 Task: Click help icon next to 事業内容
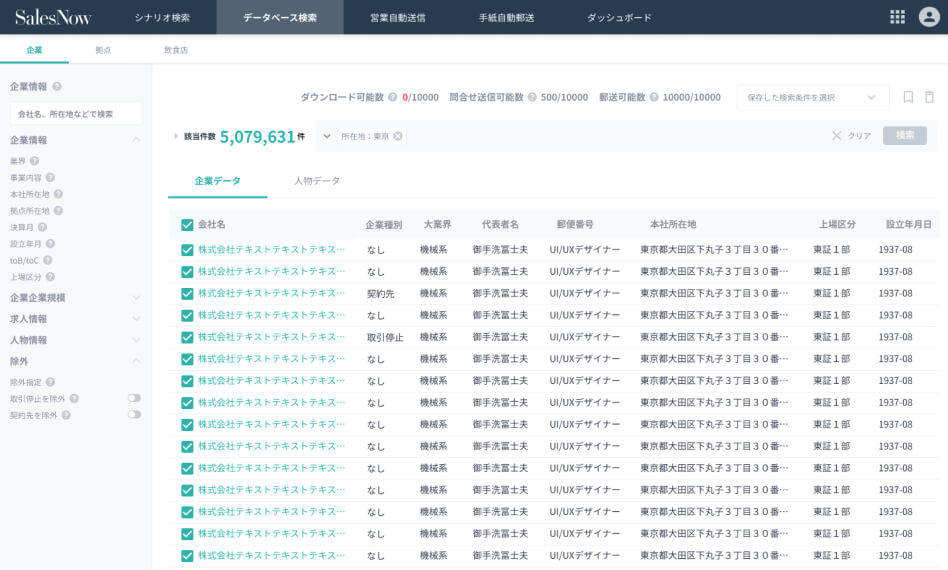(50, 177)
